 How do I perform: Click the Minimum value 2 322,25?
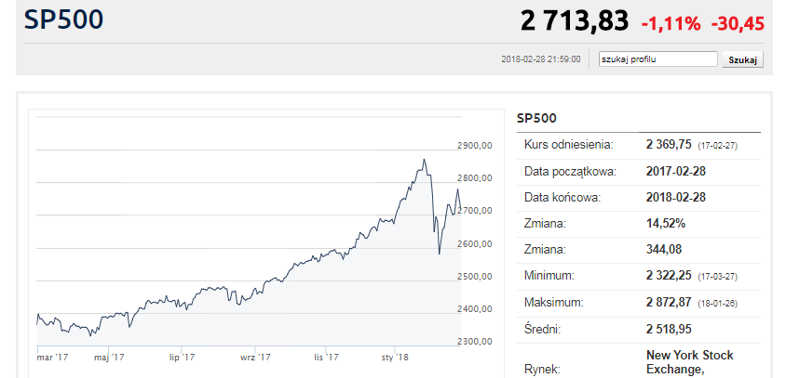(669, 276)
